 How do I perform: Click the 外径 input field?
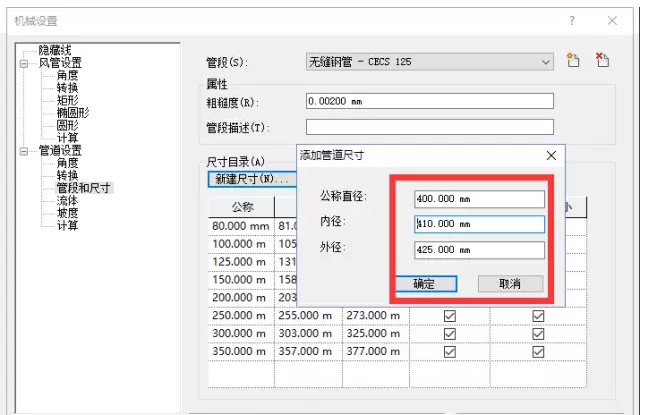(478, 249)
